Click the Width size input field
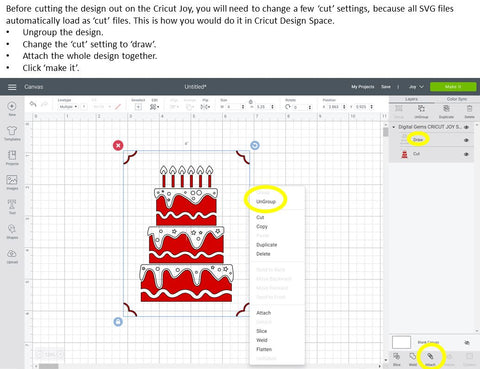 pos(233,107)
